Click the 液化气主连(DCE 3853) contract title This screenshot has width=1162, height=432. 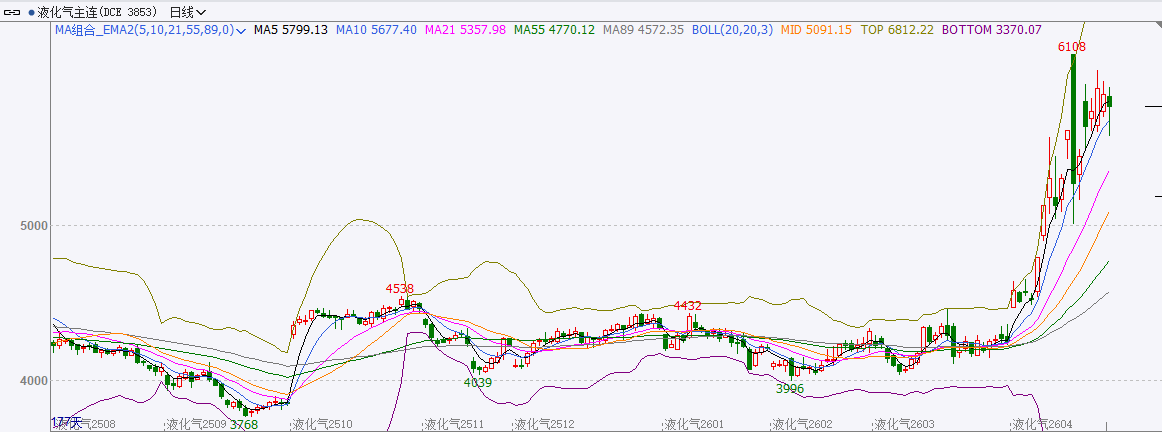pyautogui.click(x=98, y=12)
